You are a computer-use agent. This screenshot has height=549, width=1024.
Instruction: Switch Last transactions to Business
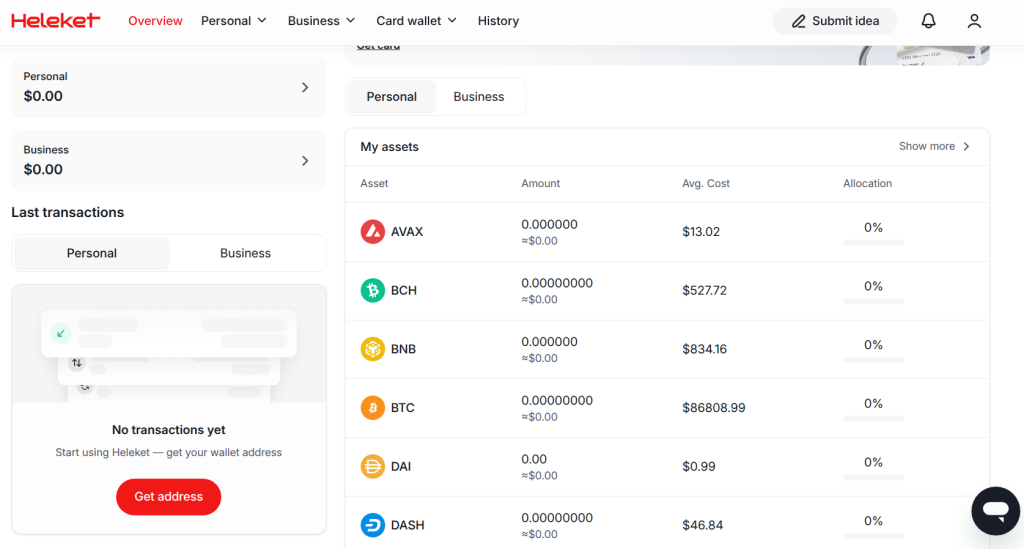tap(245, 254)
